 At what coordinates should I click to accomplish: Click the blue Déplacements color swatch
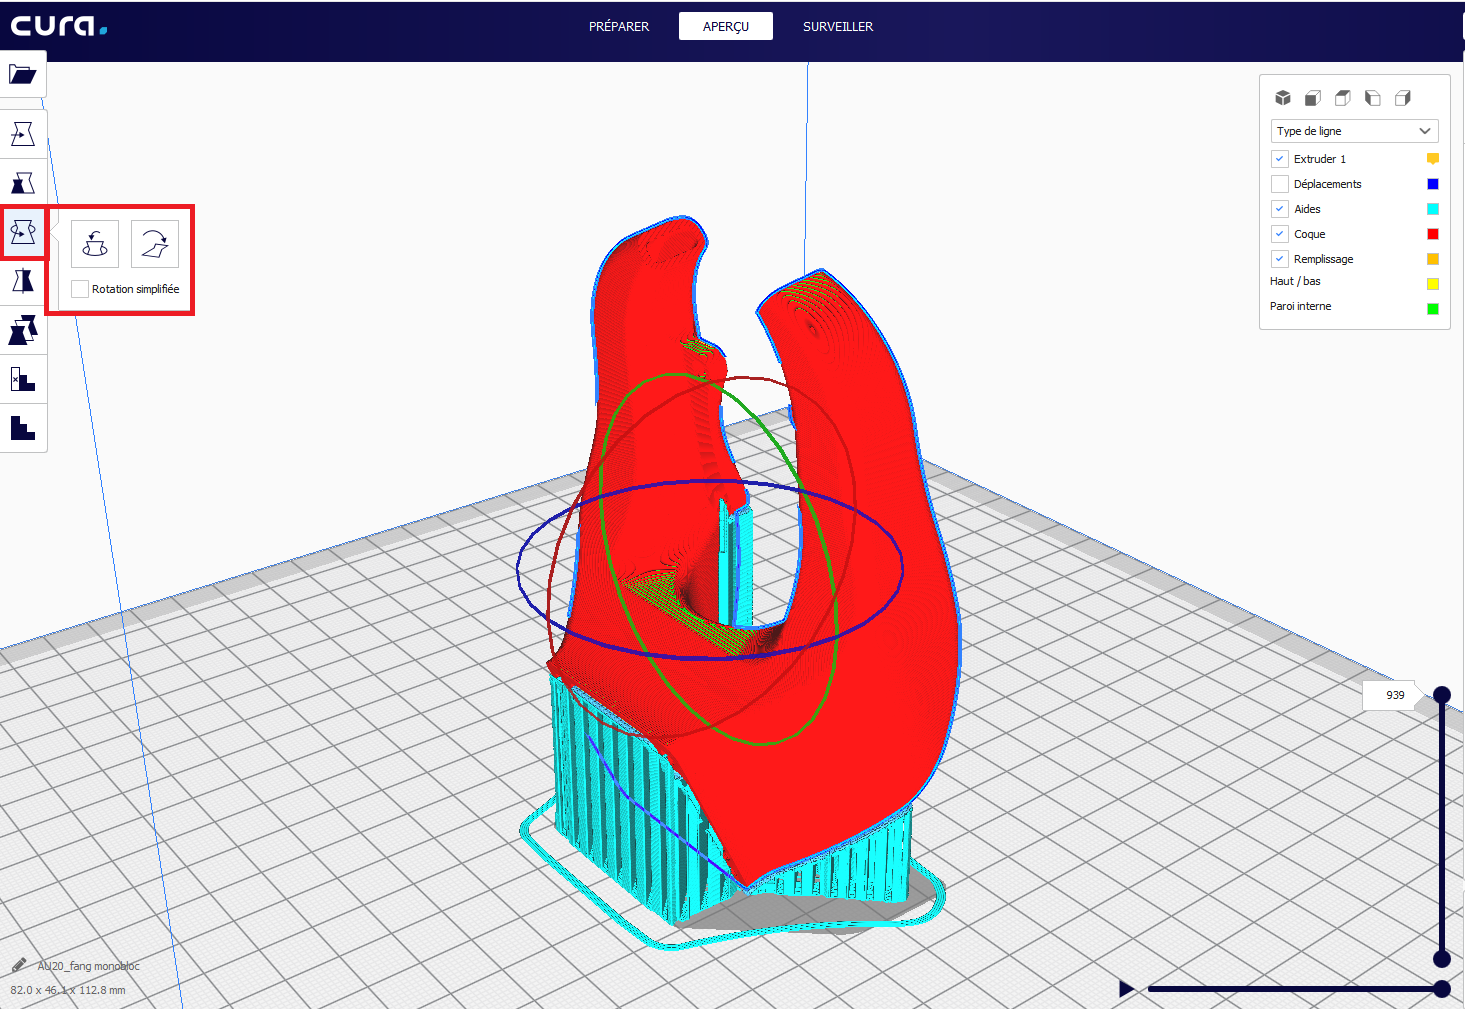[x=1433, y=184]
